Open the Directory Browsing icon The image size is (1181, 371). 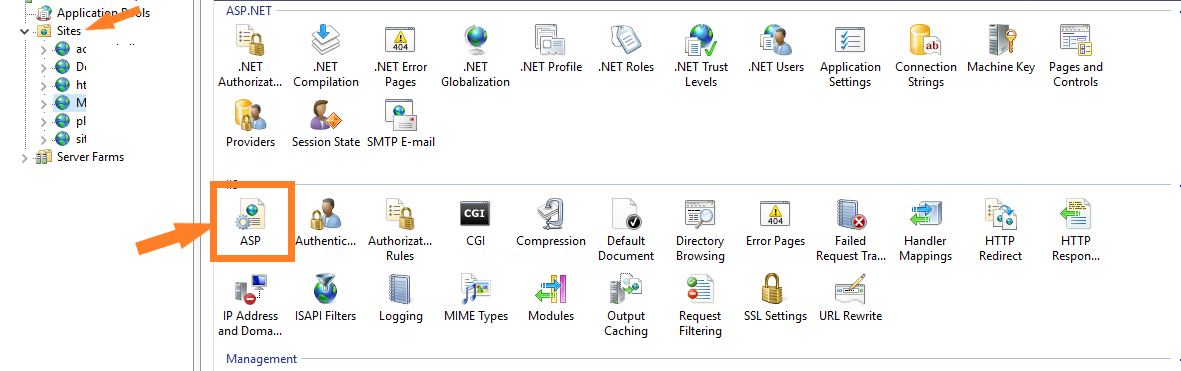click(x=700, y=214)
